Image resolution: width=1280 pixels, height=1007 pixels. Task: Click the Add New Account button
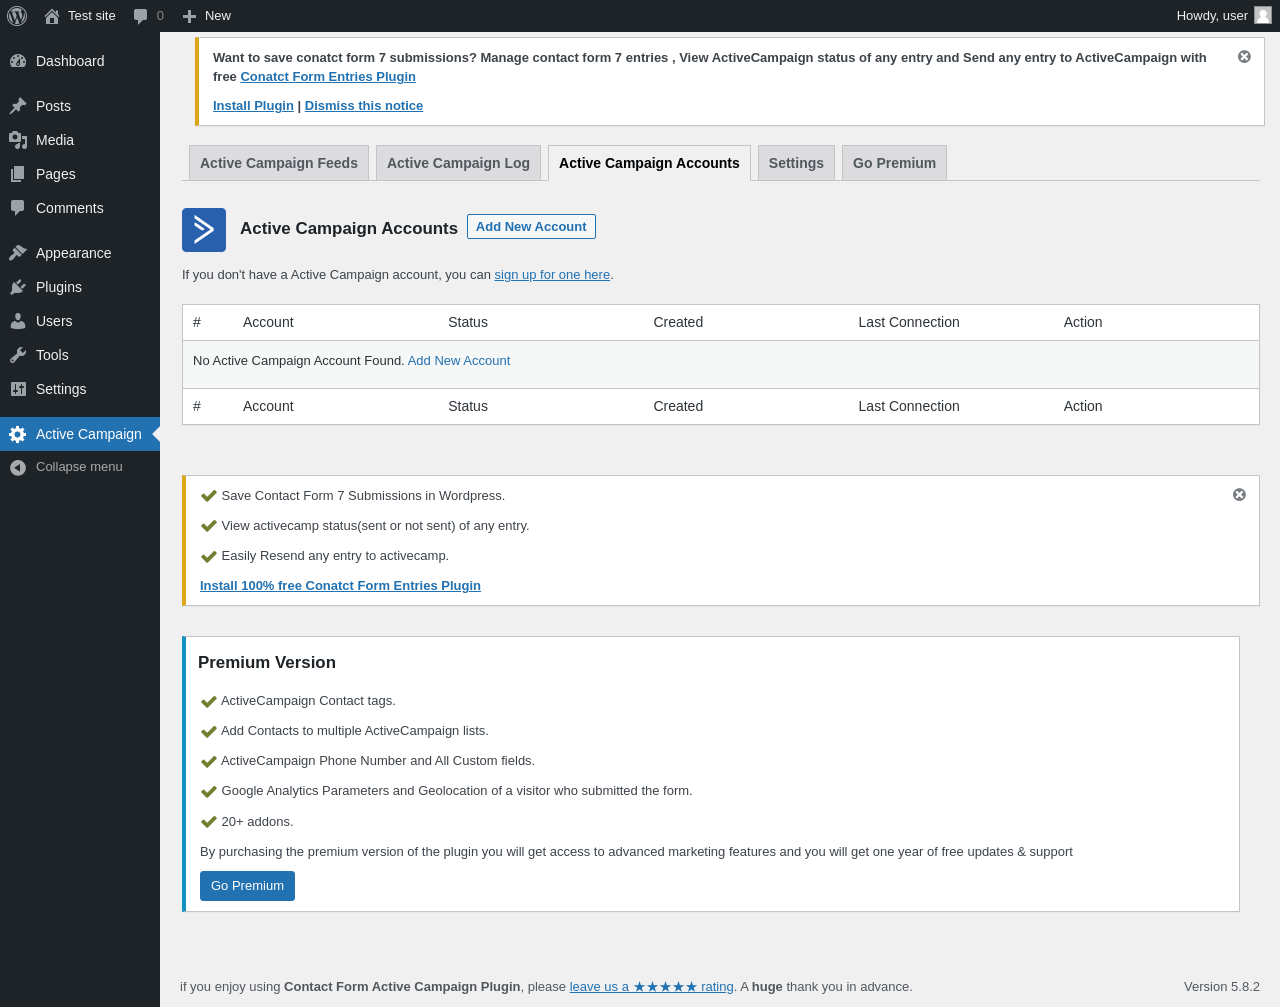531,227
